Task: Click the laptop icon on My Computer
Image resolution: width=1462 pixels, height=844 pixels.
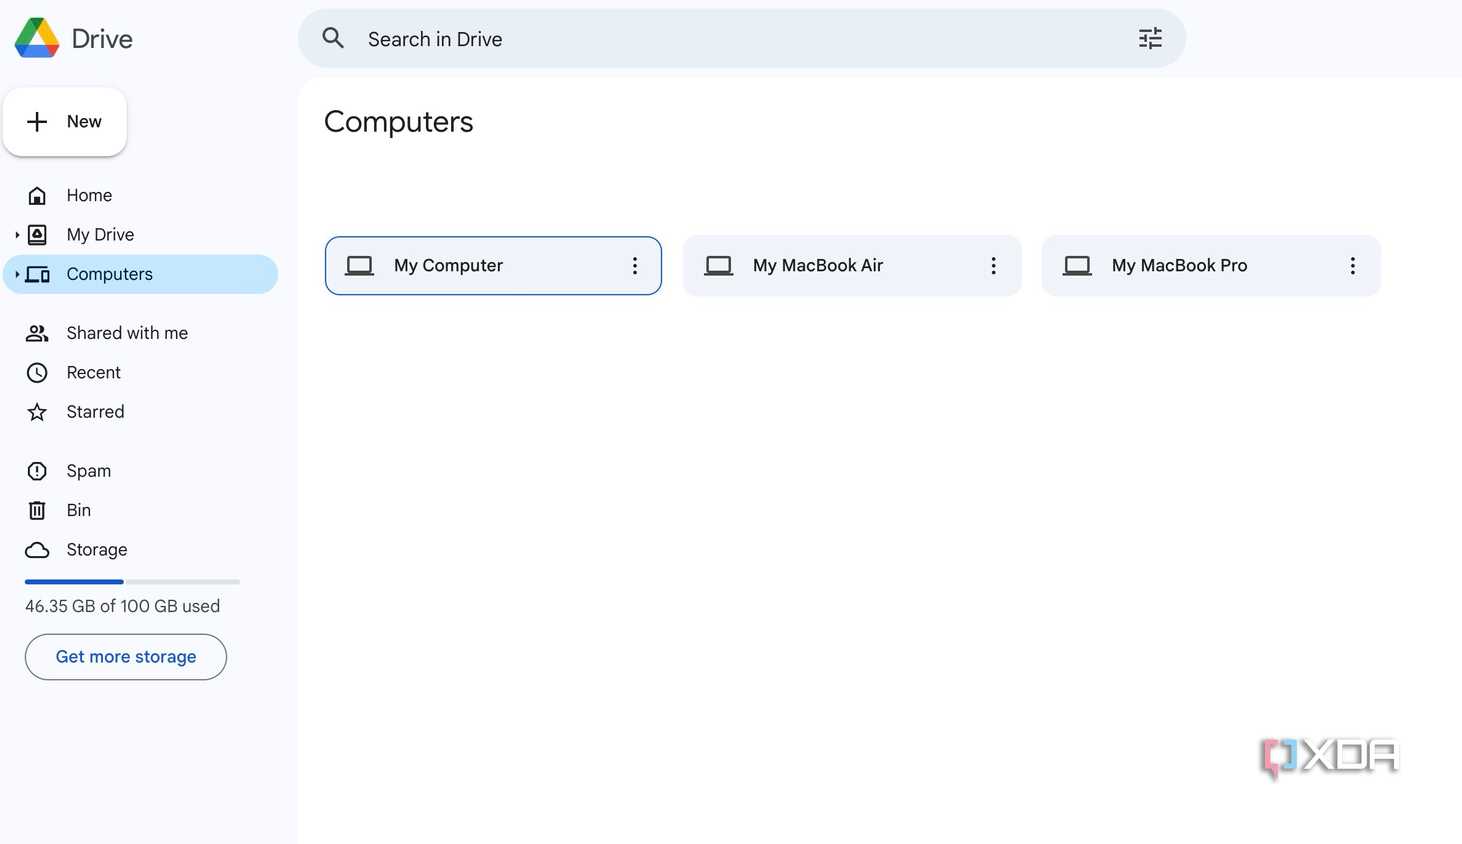Action: point(359,266)
